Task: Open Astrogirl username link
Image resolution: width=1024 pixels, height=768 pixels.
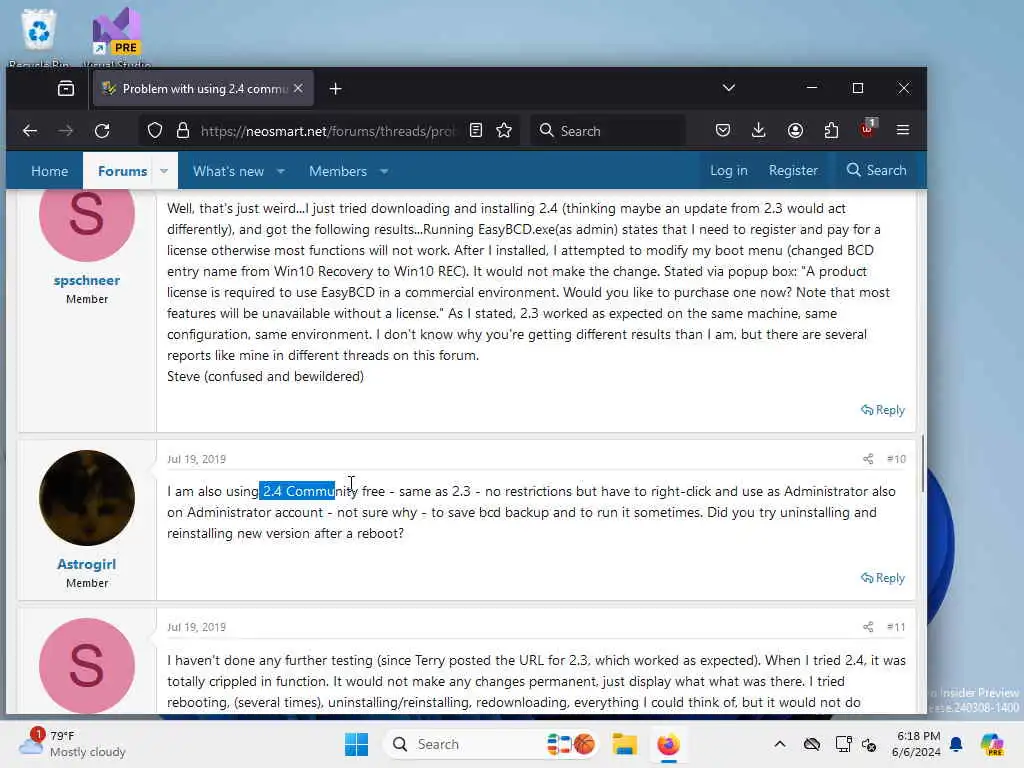Action: pos(87,564)
